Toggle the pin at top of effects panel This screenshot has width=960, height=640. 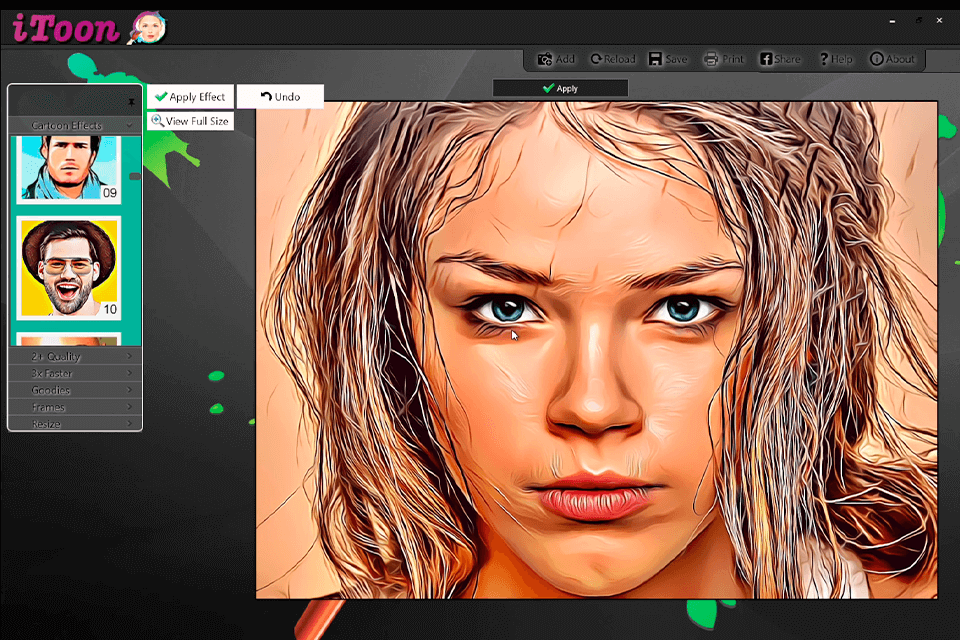[x=131, y=101]
